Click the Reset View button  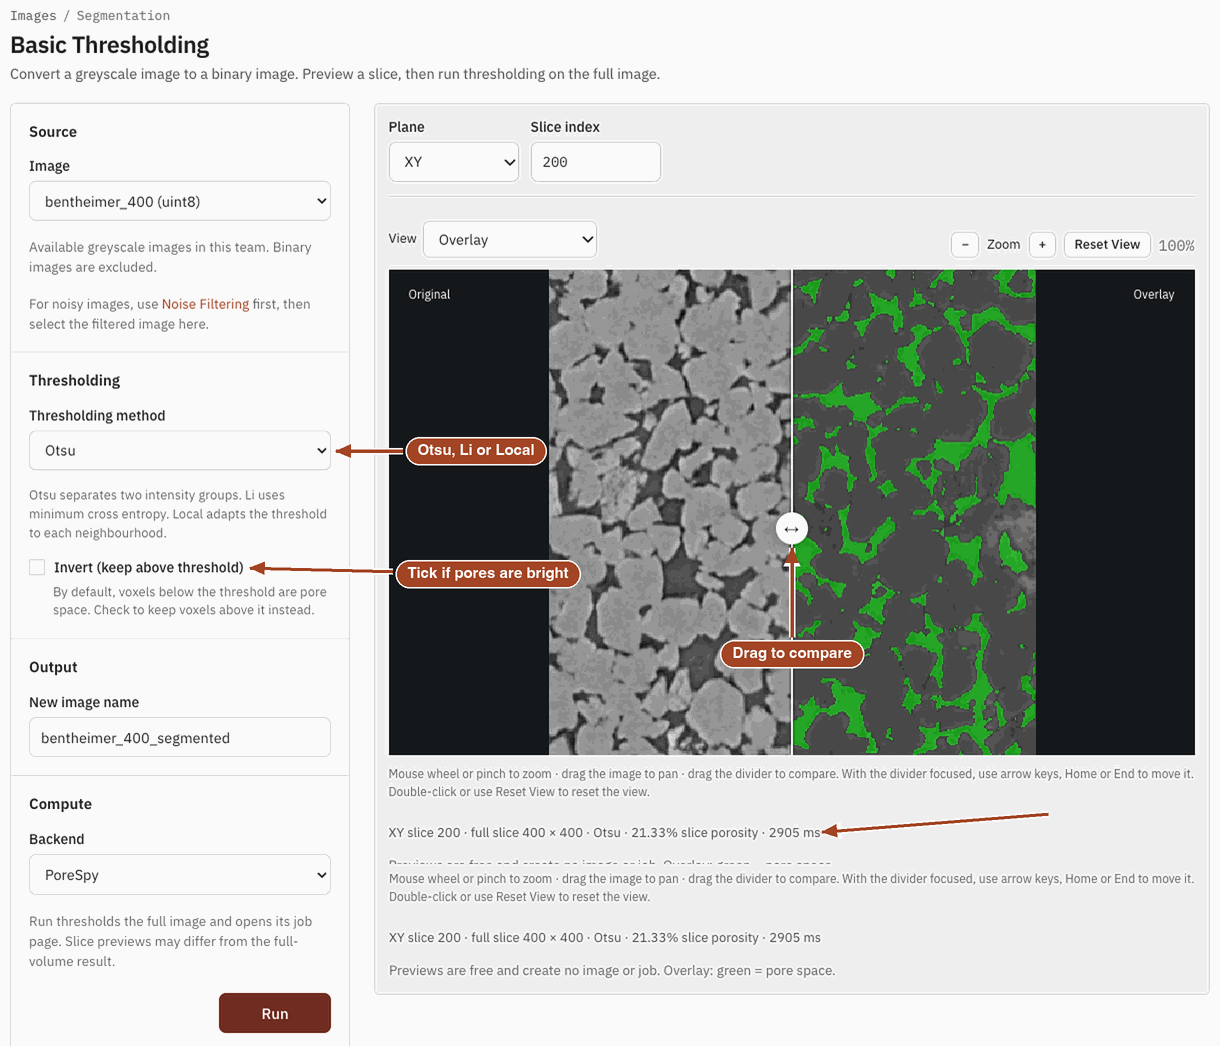pos(1107,245)
